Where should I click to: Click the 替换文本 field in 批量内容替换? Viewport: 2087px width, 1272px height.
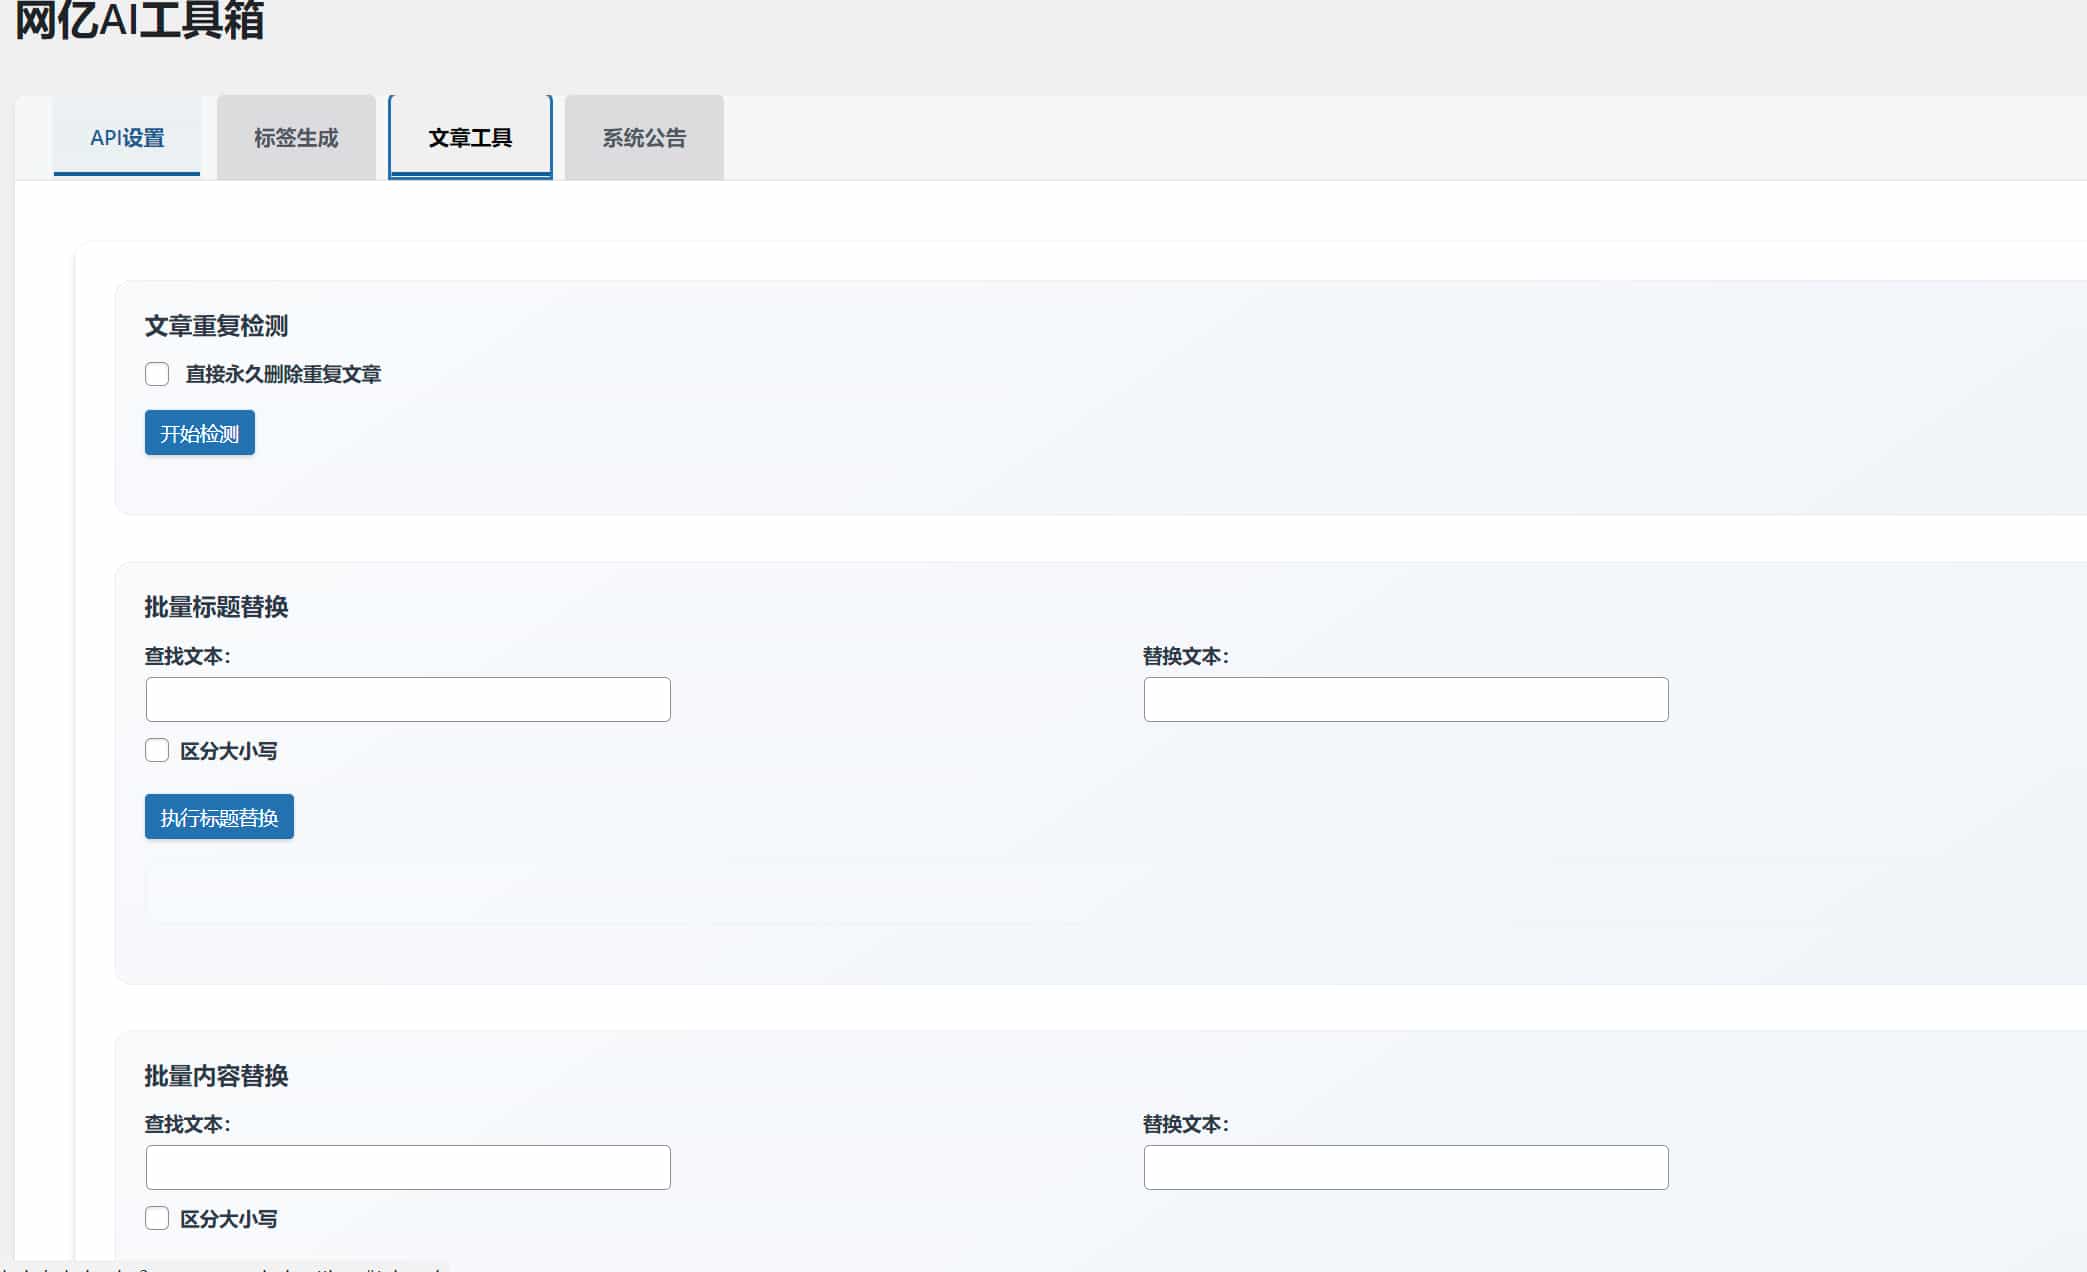point(1405,1167)
